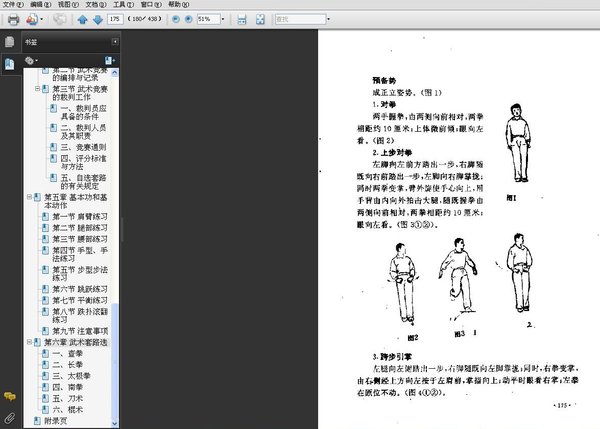Click the bookmark scrollbar down arrow
Viewport: 600px width, 429px height.
115,423
